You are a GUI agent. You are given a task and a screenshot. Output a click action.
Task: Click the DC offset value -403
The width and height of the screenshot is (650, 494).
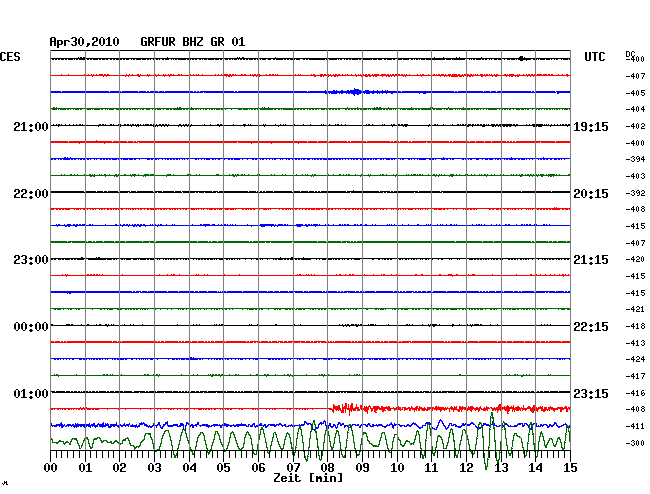click(635, 176)
